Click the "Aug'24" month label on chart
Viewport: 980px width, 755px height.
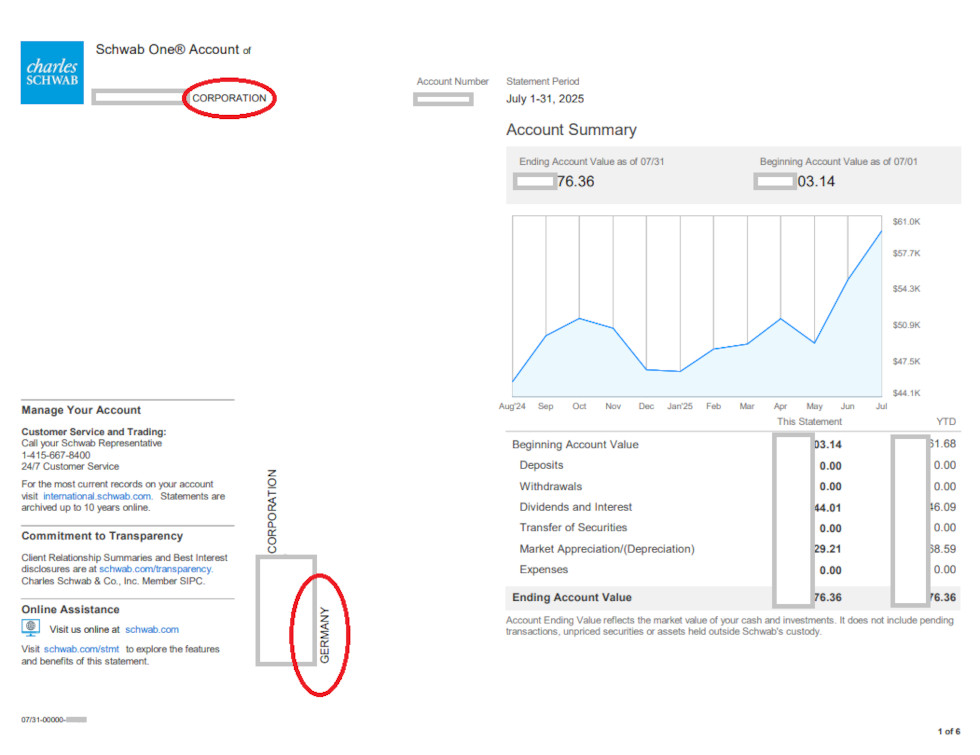click(512, 406)
